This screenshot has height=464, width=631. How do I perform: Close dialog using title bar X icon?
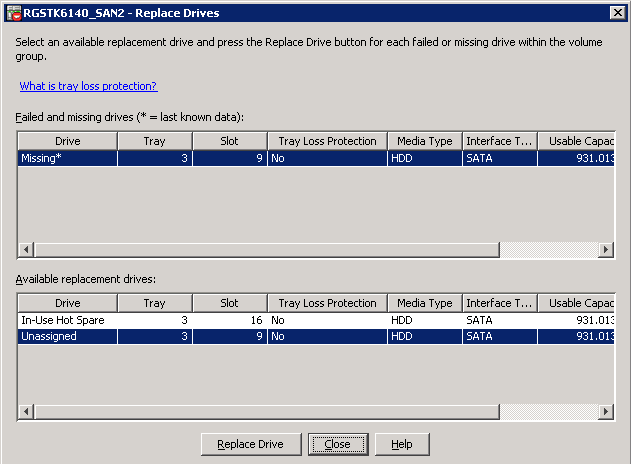point(618,13)
